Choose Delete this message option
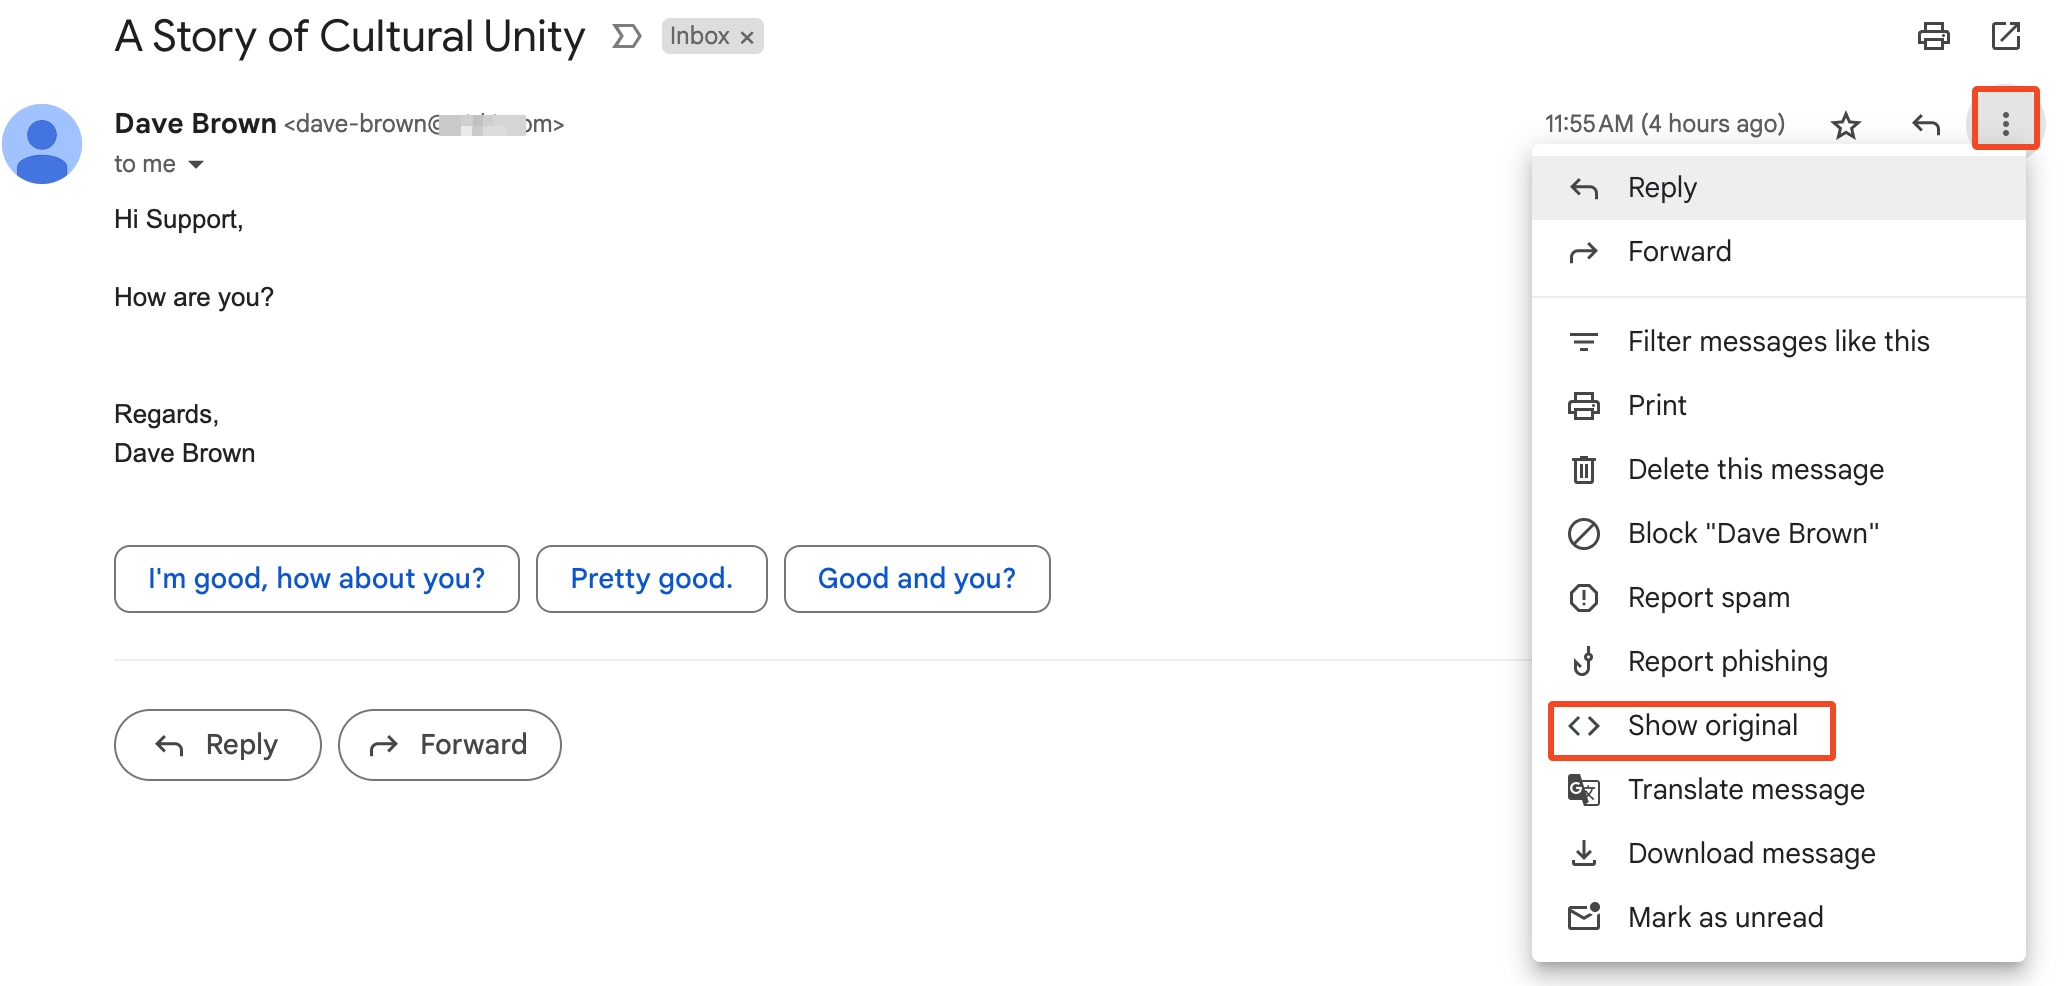Viewport: 2070px width, 986px height. click(1755, 470)
